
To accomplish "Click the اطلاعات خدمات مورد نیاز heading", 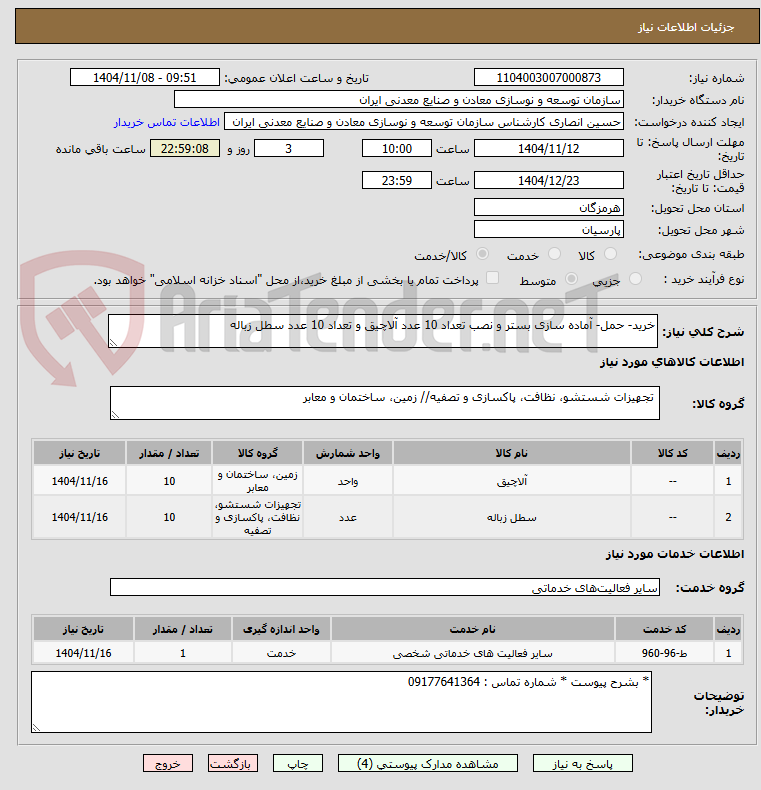I will click(675, 554).
